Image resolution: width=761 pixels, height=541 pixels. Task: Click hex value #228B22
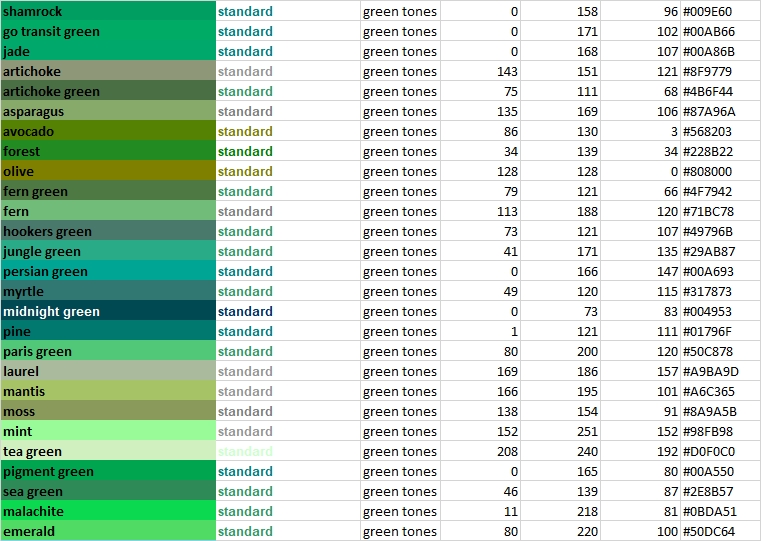point(708,151)
